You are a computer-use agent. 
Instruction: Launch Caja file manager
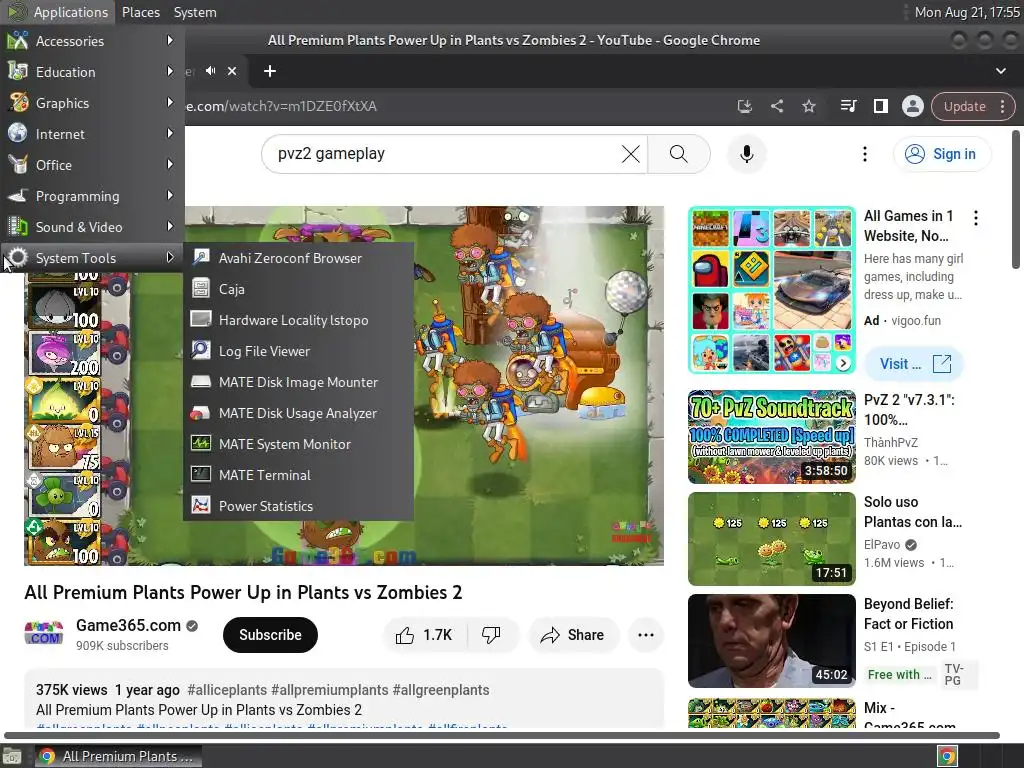(x=298, y=289)
